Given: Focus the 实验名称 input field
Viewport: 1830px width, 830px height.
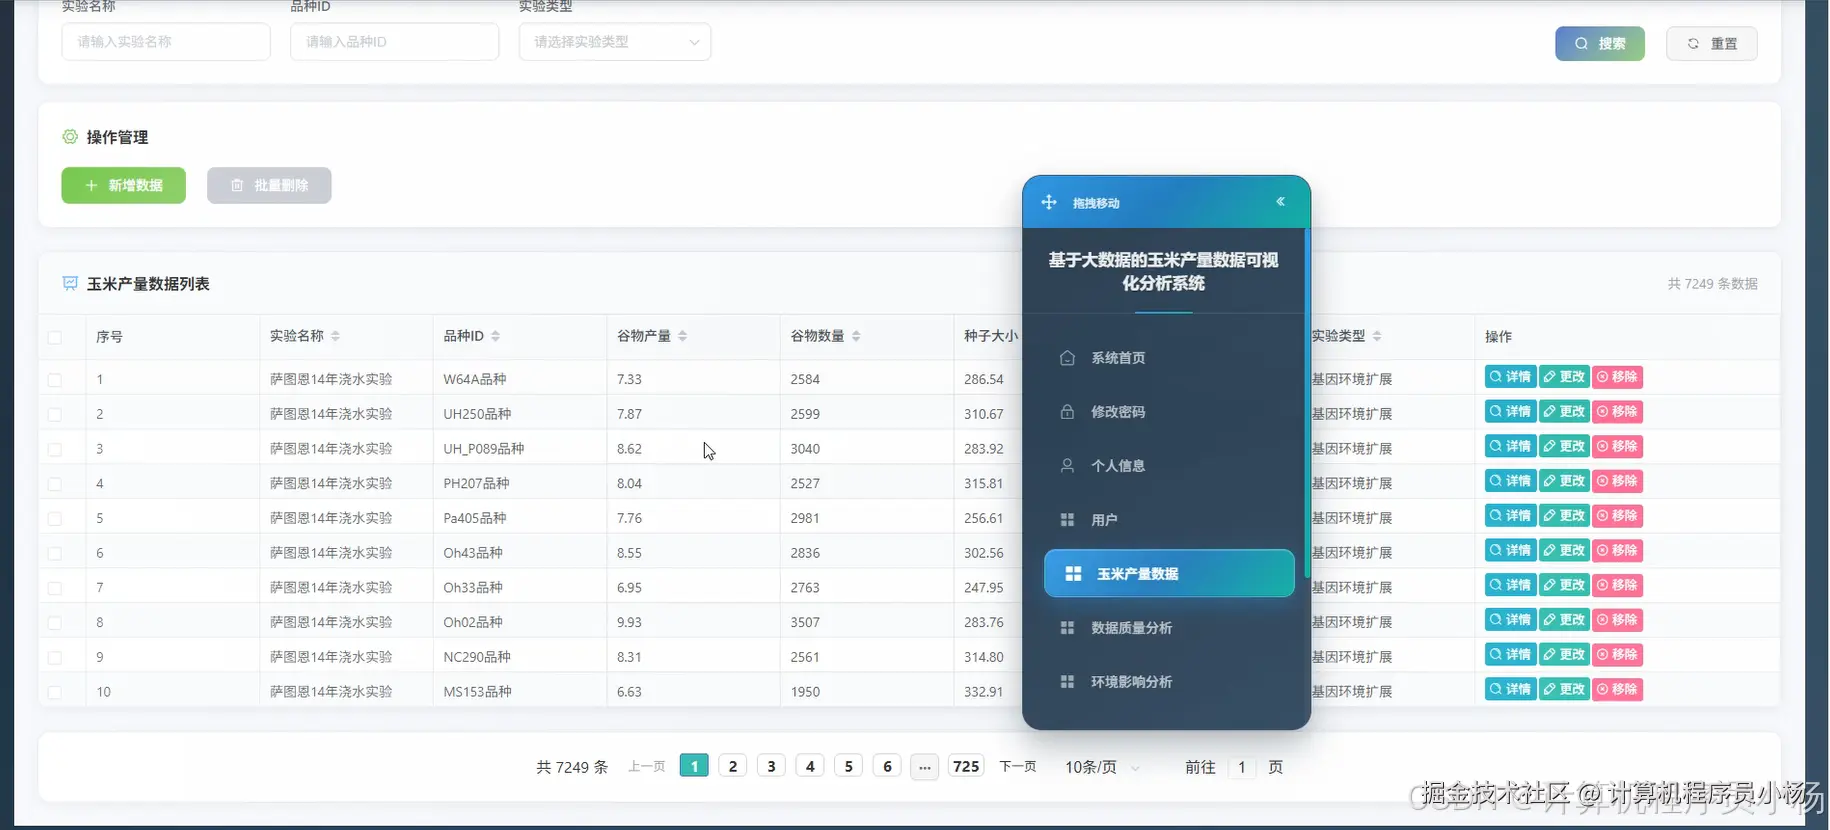Looking at the screenshot, I should click(166, 42).
